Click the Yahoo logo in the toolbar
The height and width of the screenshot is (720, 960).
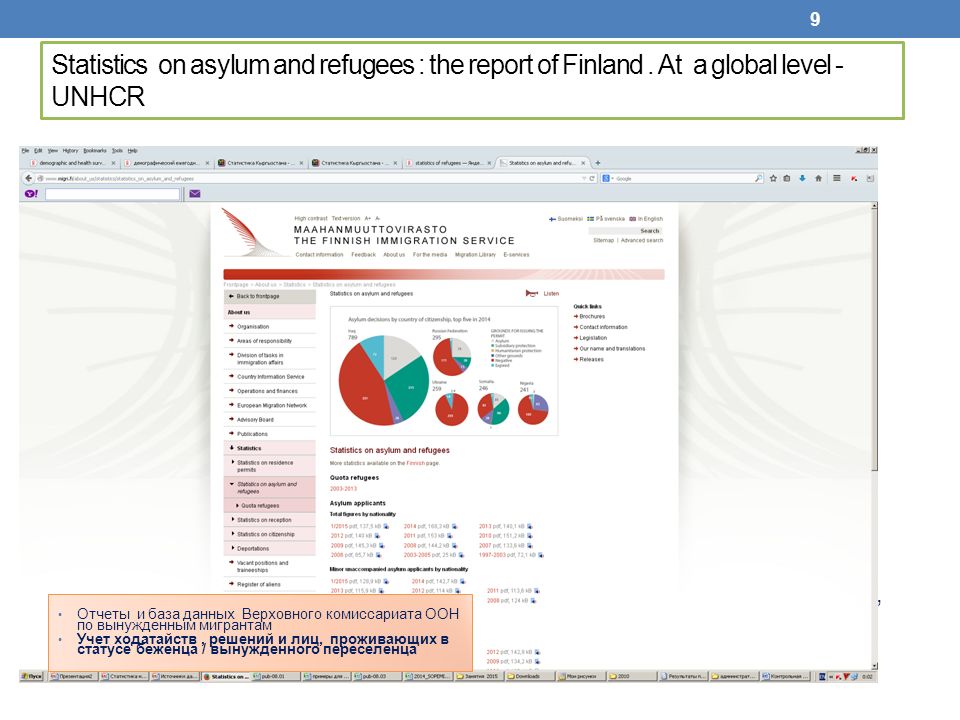pos(31,194)
